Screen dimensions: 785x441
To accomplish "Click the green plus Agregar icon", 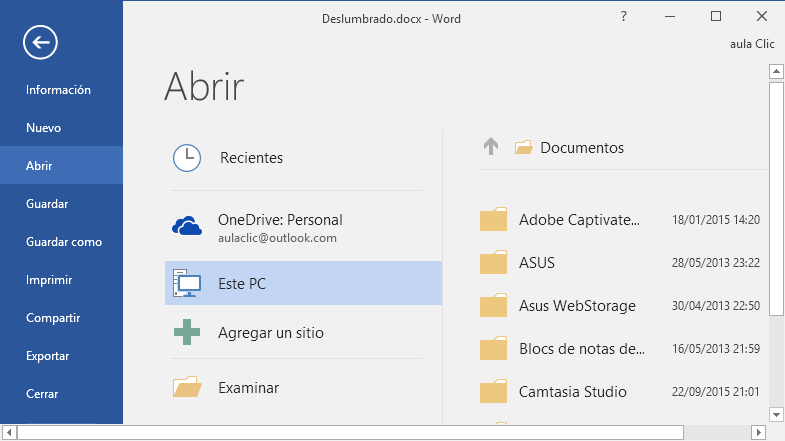I will (187, 332).
